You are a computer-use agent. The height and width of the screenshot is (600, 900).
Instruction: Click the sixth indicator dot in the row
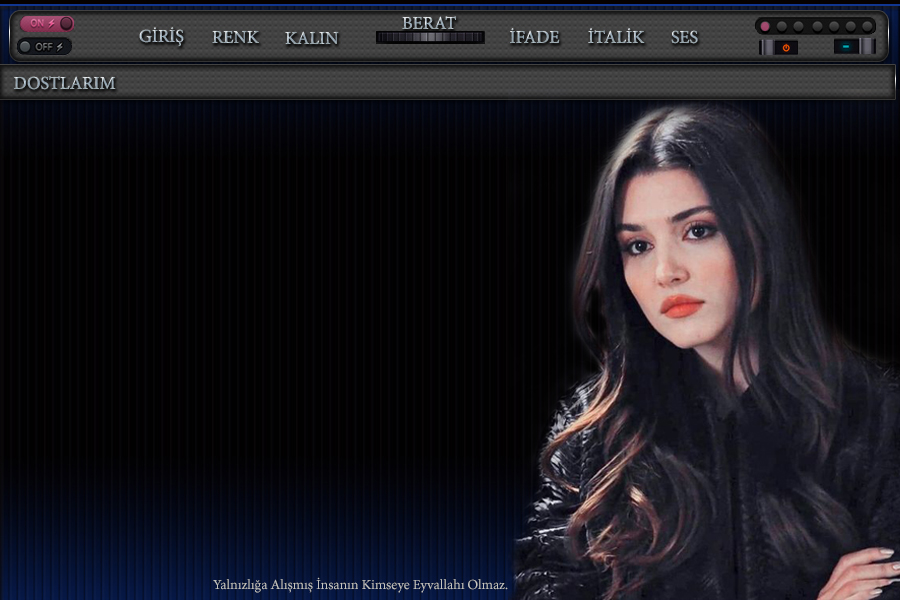click(851, 26)
